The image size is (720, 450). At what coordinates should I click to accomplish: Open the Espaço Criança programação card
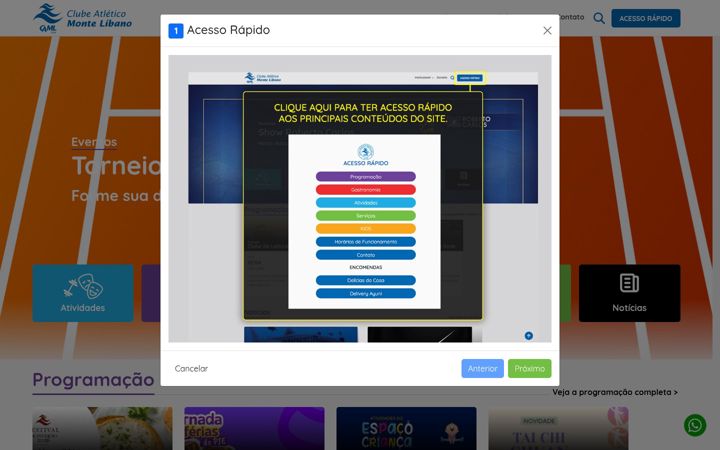pyautogui.click(x=406, y=428)
